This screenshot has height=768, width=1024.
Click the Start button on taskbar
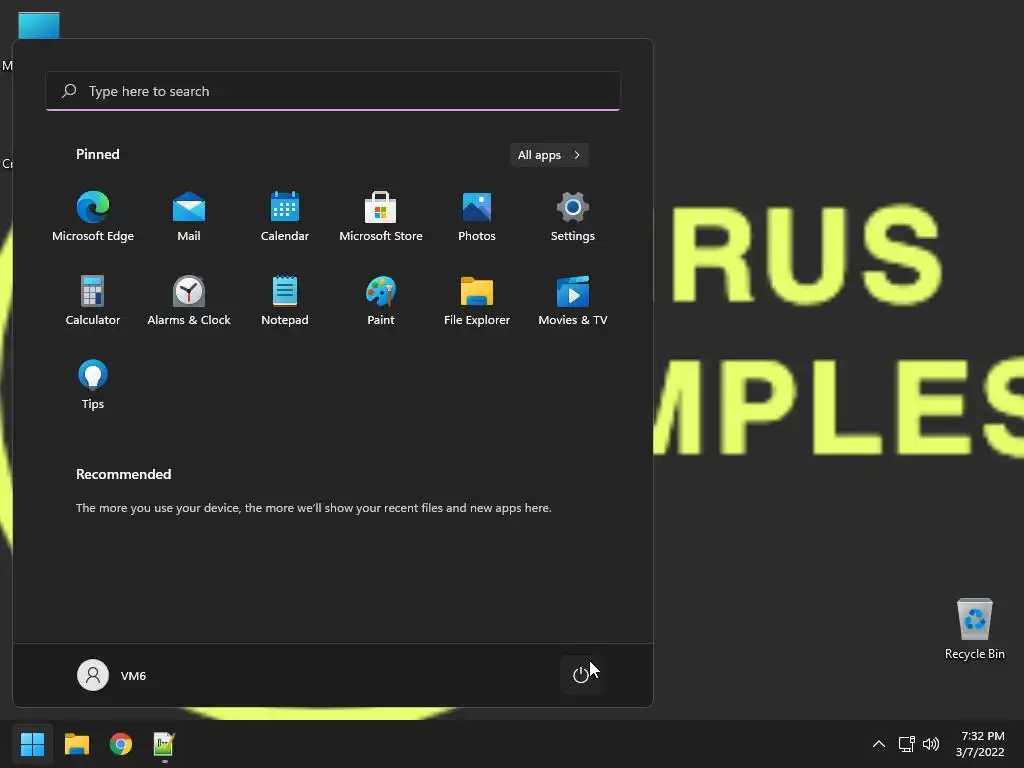pyautogui.click(x=32, y=744)
